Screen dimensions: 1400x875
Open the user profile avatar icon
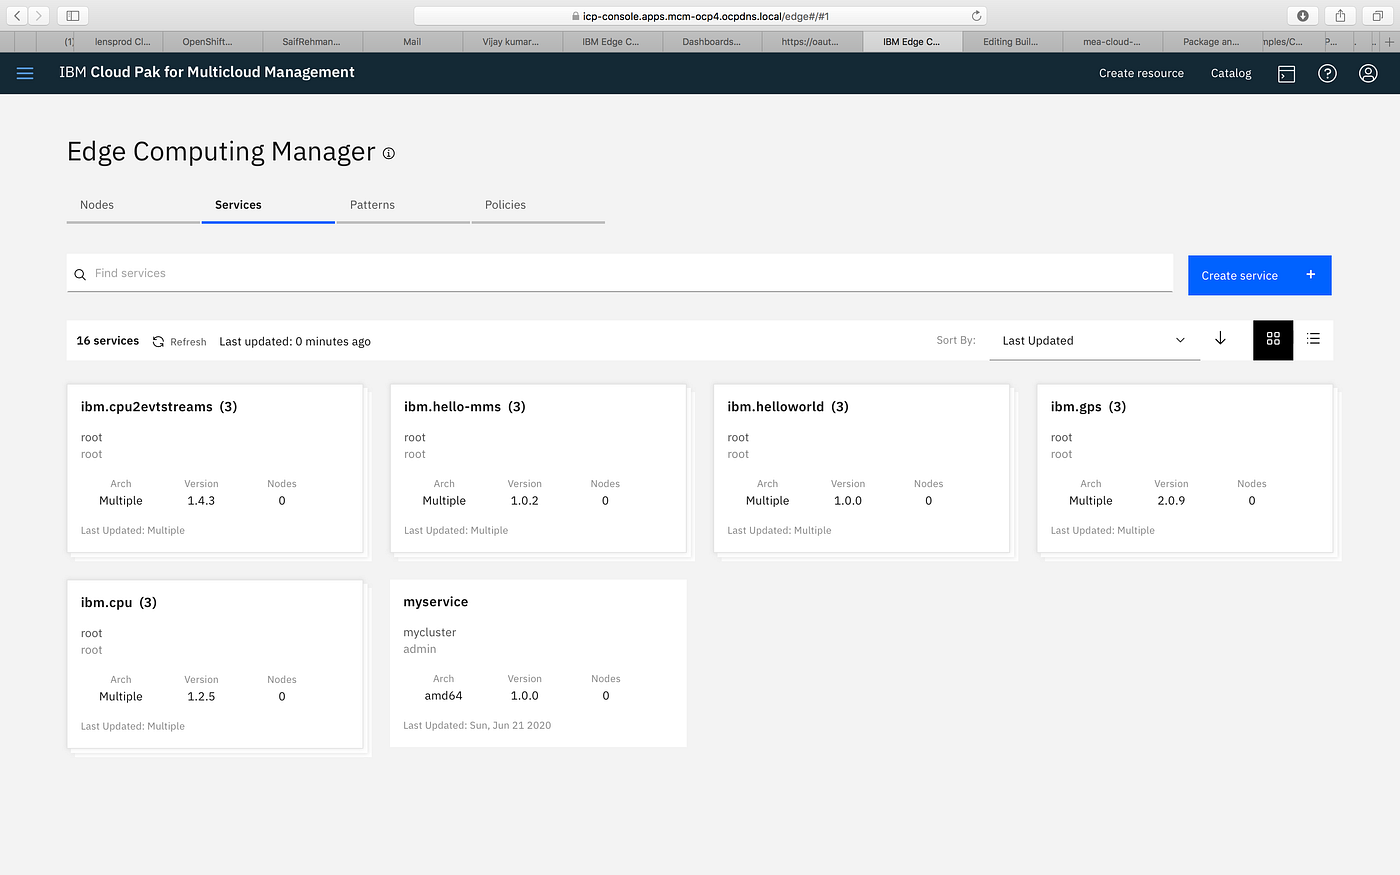pyautogui.click(x=1368, y=73)
